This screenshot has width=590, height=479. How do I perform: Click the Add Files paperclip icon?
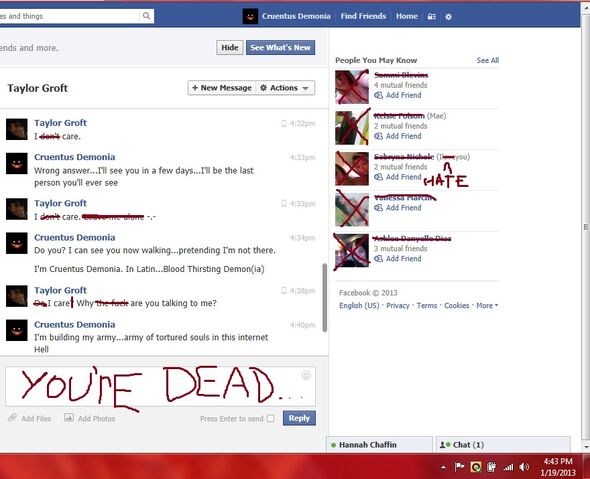point(12,418)
